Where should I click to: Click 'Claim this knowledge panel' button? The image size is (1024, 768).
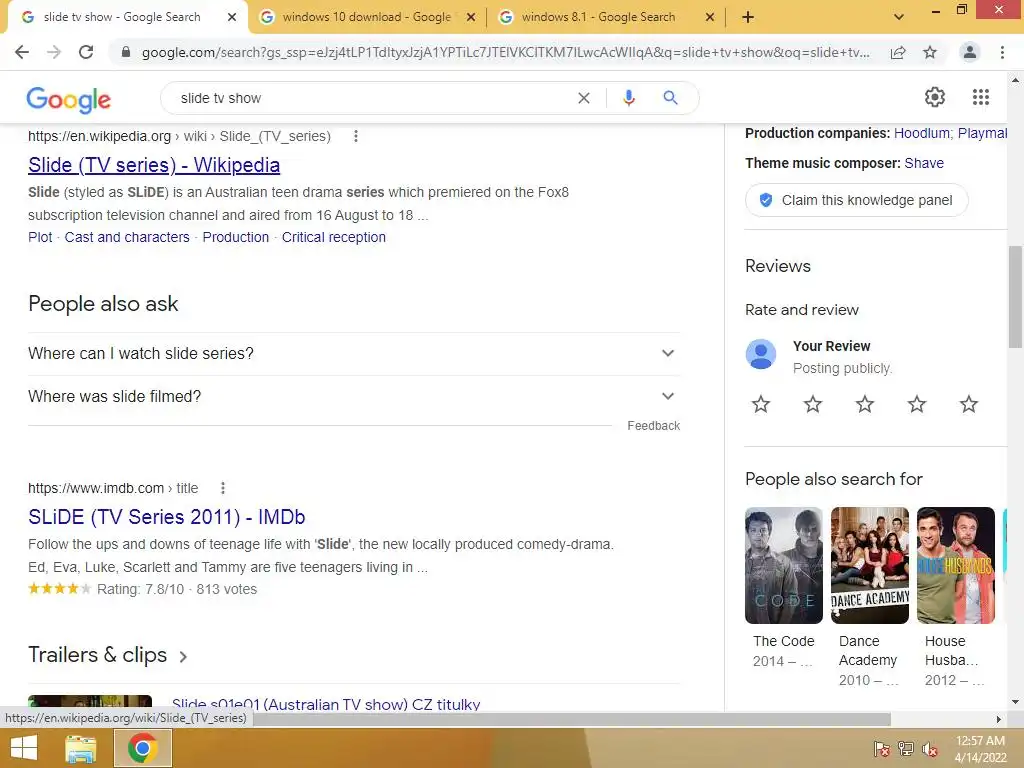tap(856, 200)
